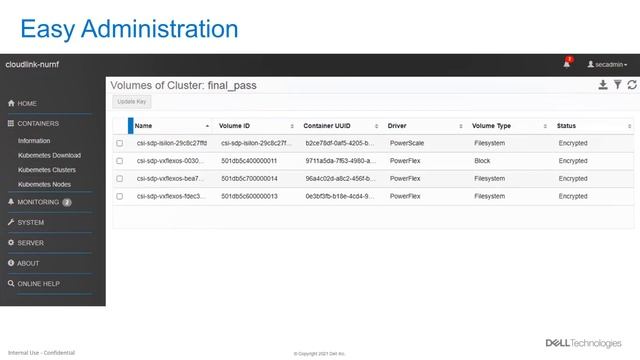Select Information under Containers
Viewport: 640px width, 360px height.
(x=34, y=141)
